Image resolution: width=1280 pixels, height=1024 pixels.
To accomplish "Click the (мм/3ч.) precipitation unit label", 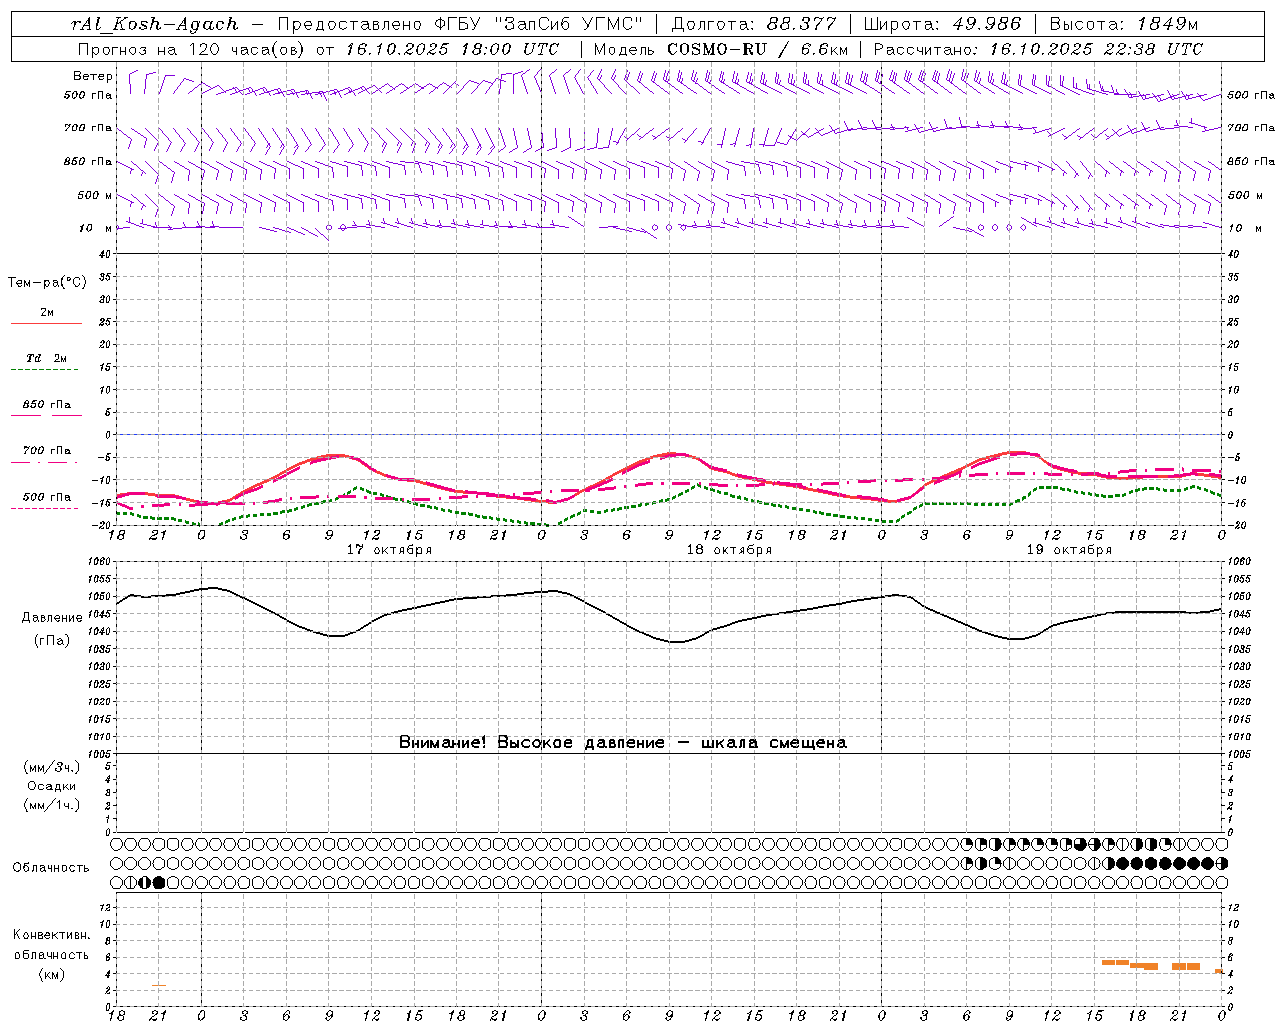I will tap(51, 767).
